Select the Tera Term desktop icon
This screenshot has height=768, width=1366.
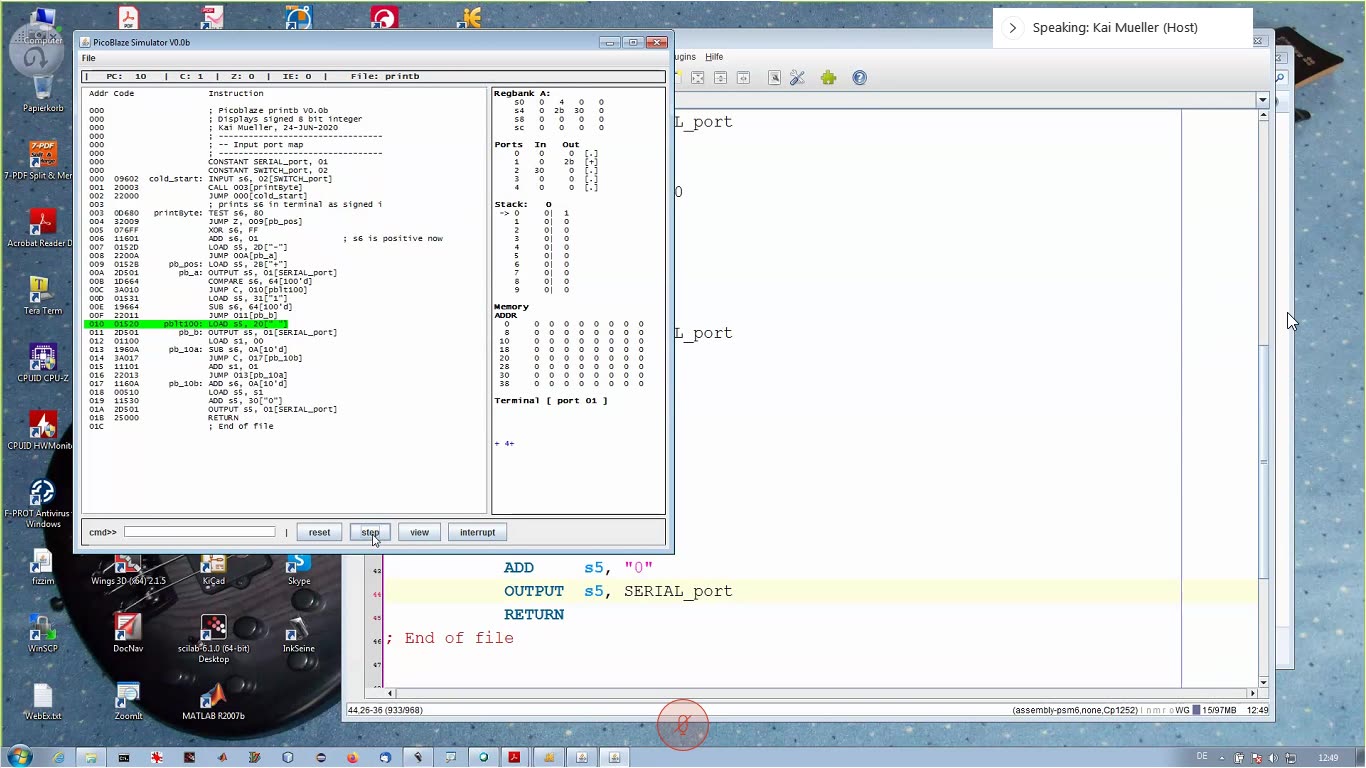pos(41,296)
